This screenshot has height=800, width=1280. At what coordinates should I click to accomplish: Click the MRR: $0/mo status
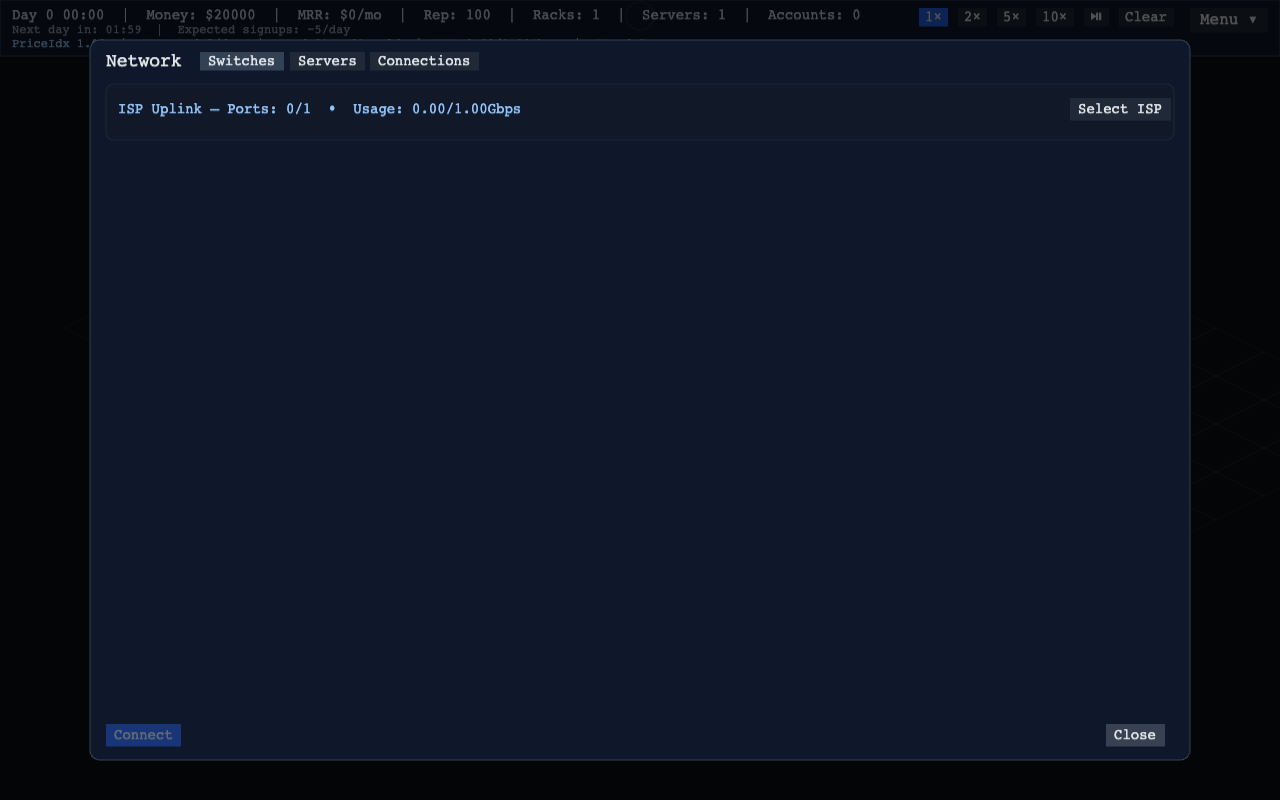[x=339, y=15]
